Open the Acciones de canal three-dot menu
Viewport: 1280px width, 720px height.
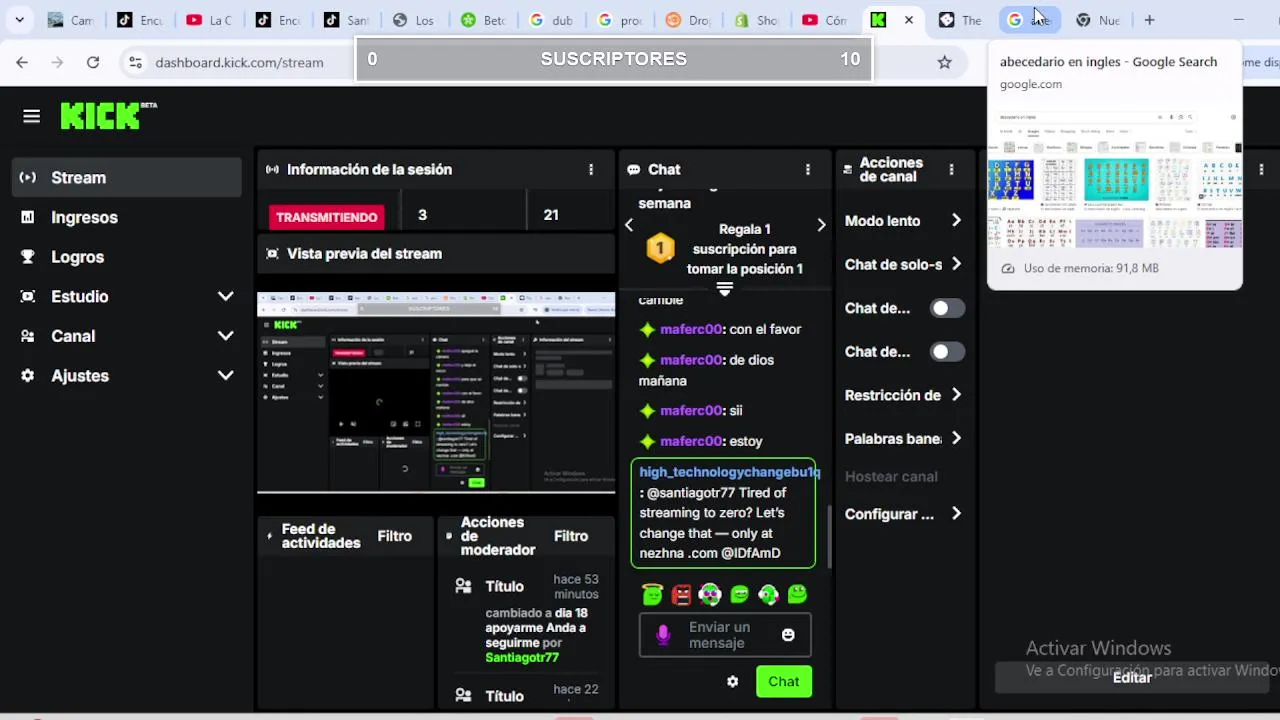tap(951, 170)
